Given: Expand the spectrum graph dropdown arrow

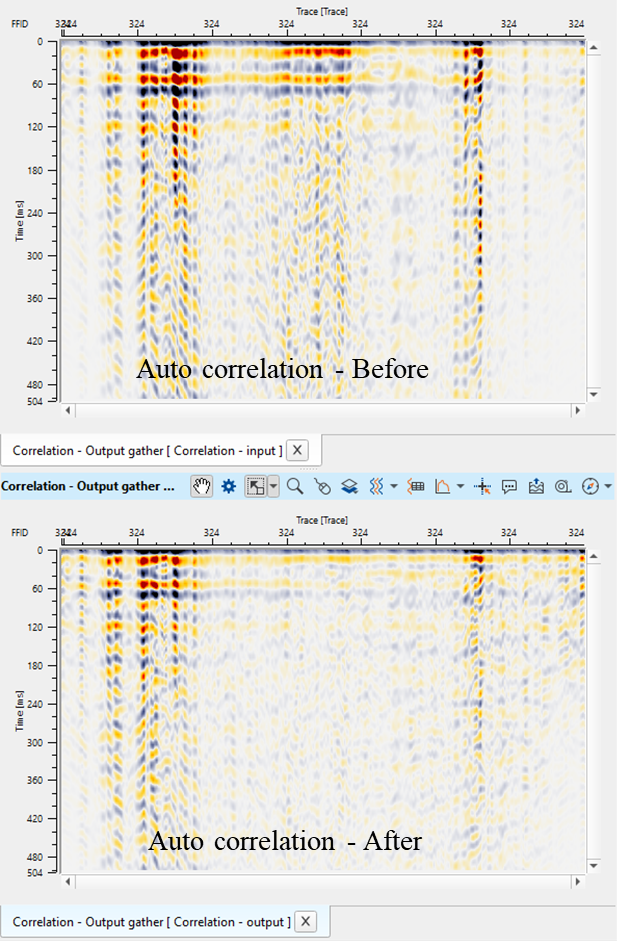Looking at the screenshot, I should point(460,486).
